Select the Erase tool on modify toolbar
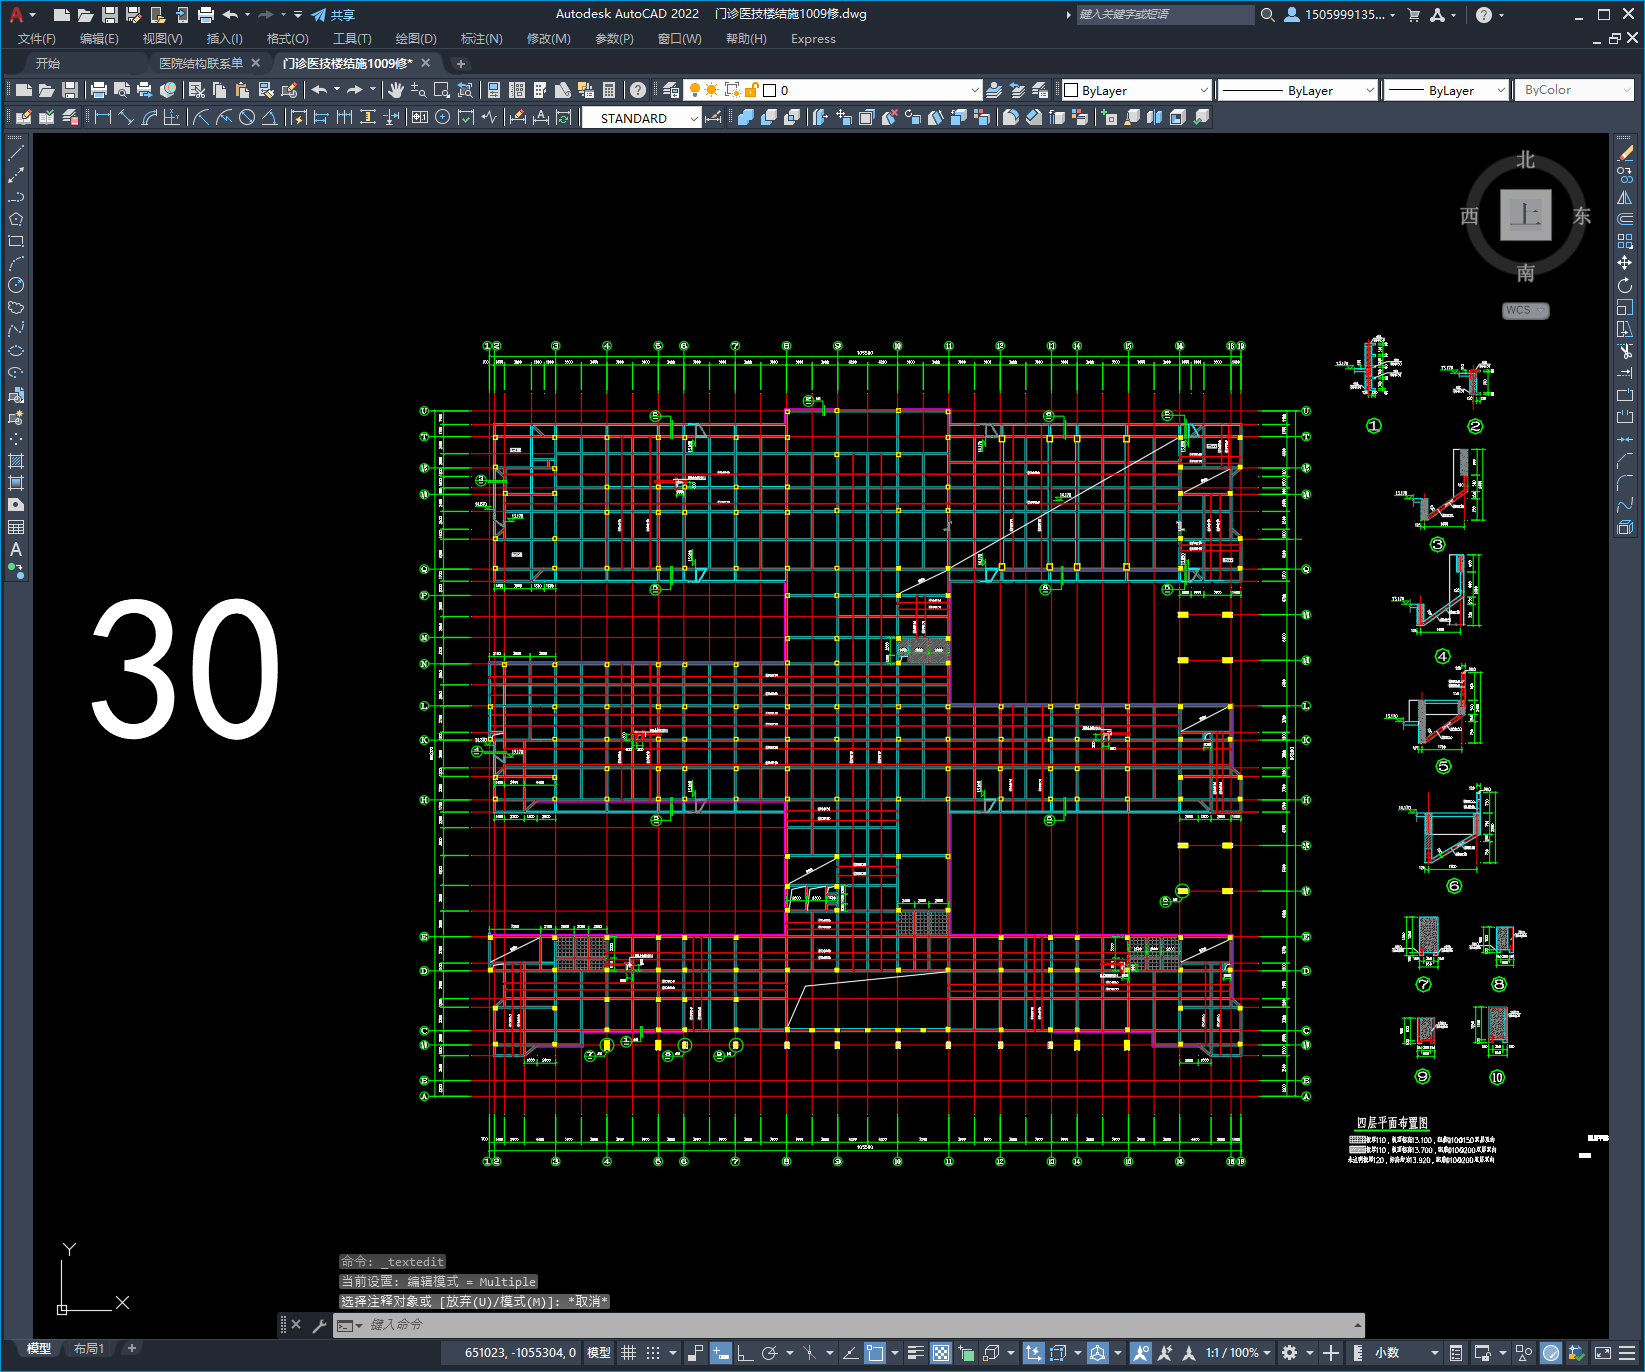Viewport: 1645px width, 1372px height. pyautogui.click(x=1625, y=153)
